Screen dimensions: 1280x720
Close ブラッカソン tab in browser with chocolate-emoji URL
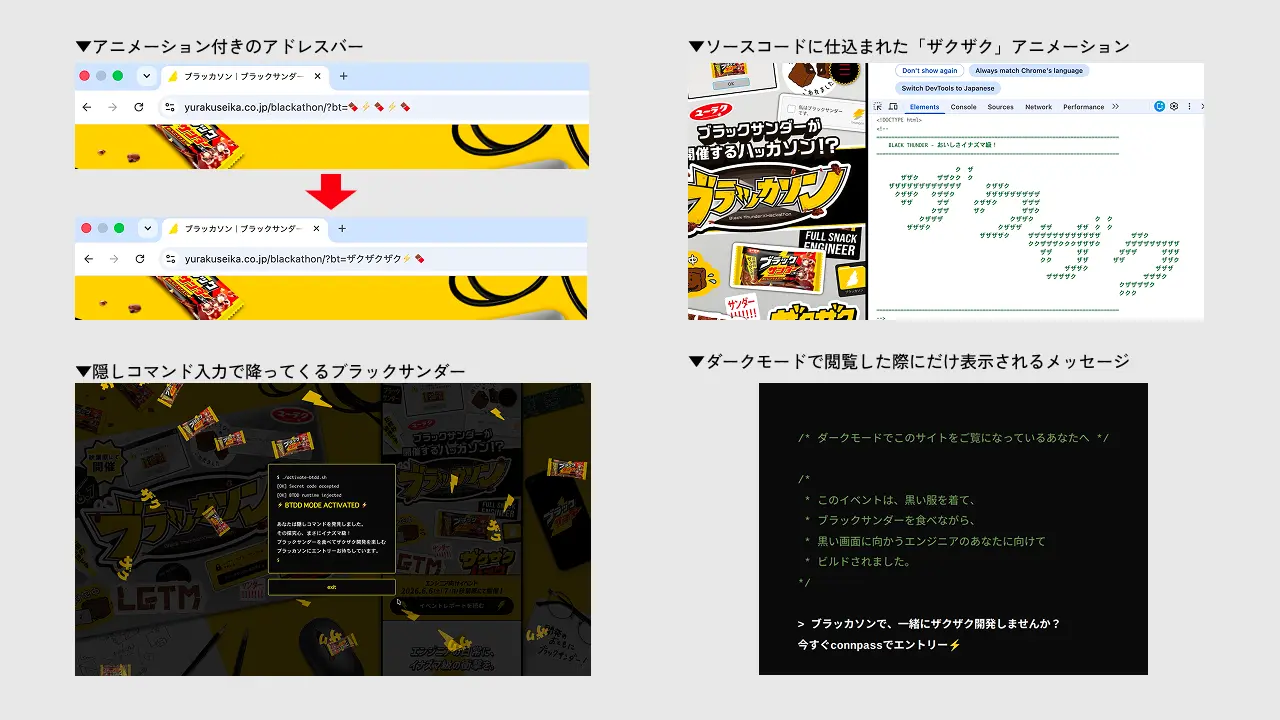point(317,76)
